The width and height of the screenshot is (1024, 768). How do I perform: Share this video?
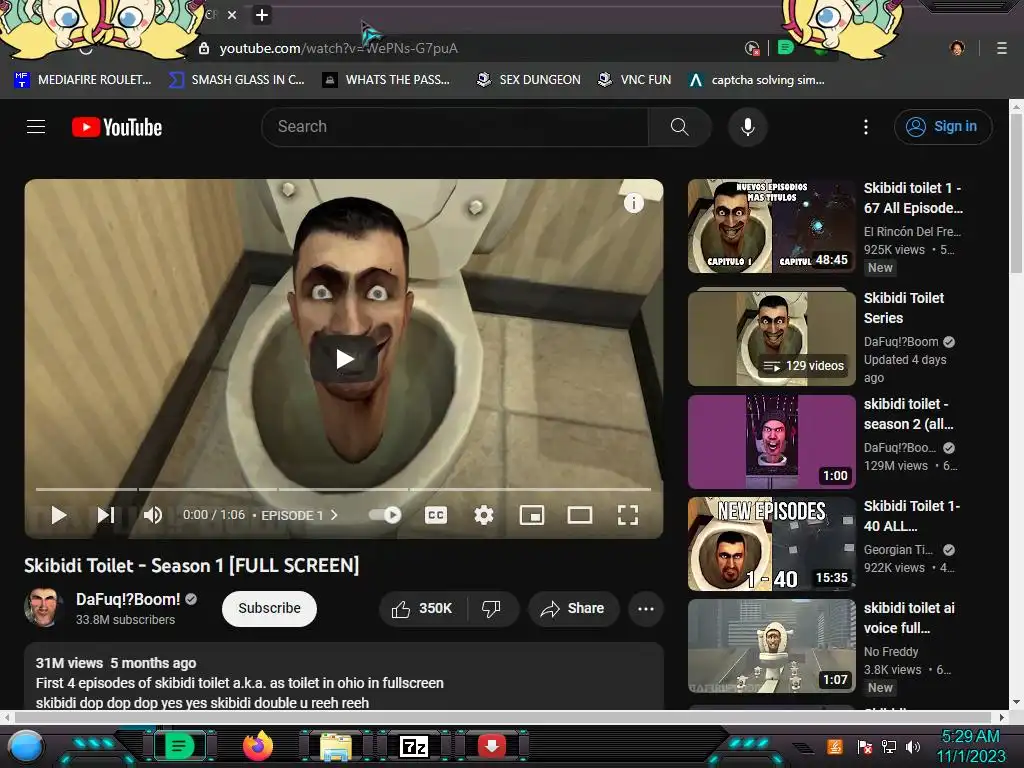click(573, 609)
